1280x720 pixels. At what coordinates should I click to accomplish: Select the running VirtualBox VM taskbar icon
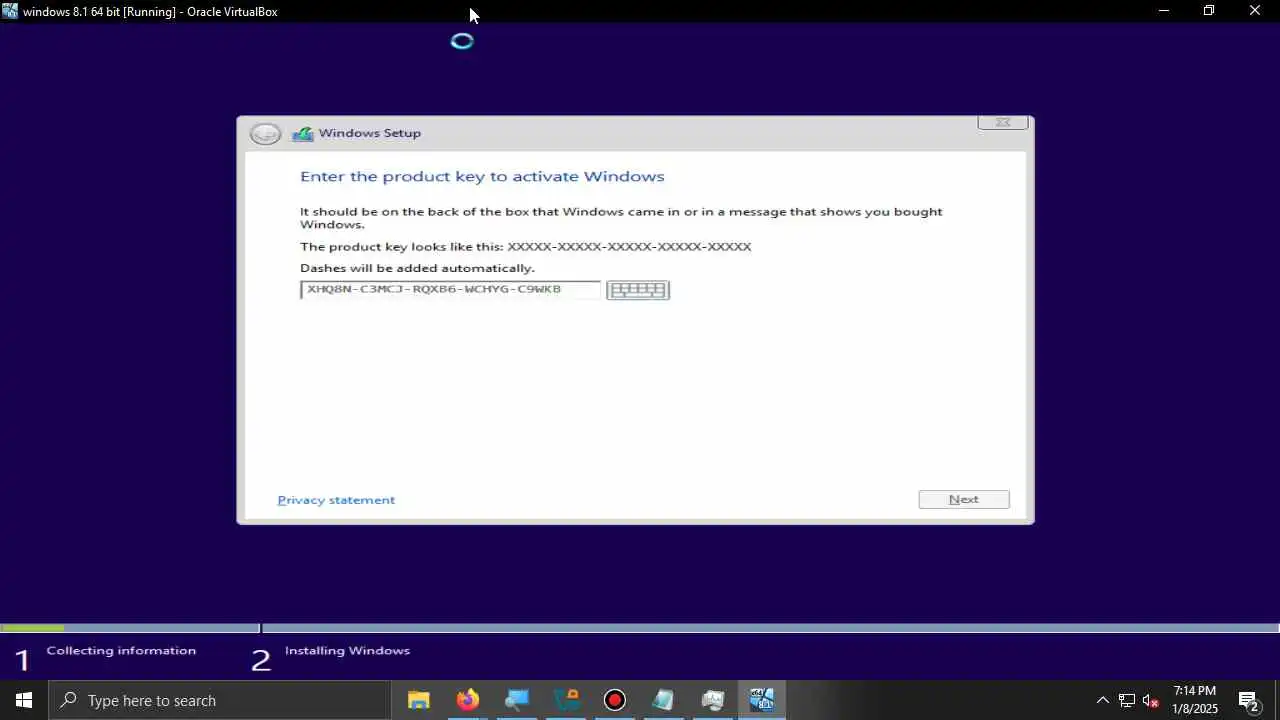click(x=762, y=700)
